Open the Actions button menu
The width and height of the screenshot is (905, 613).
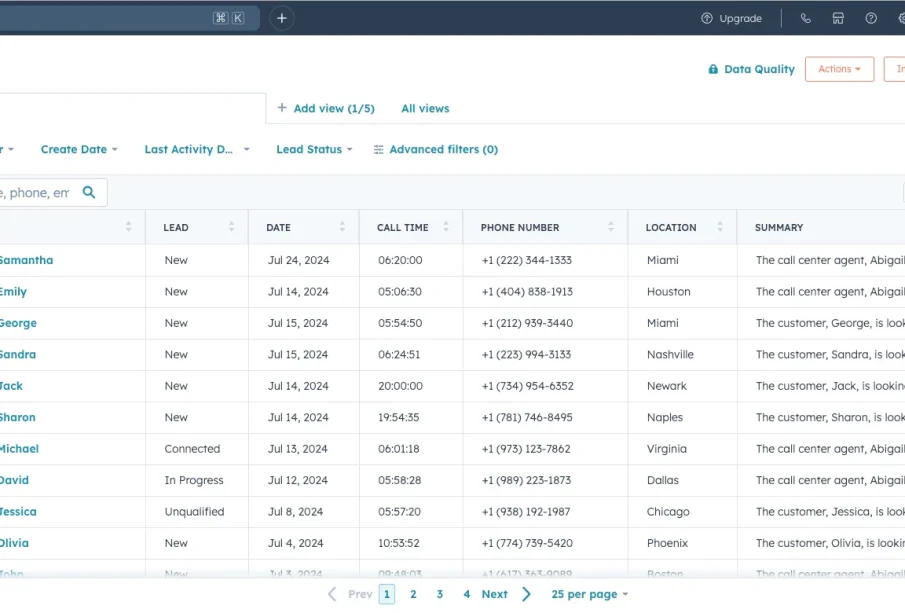839,69
